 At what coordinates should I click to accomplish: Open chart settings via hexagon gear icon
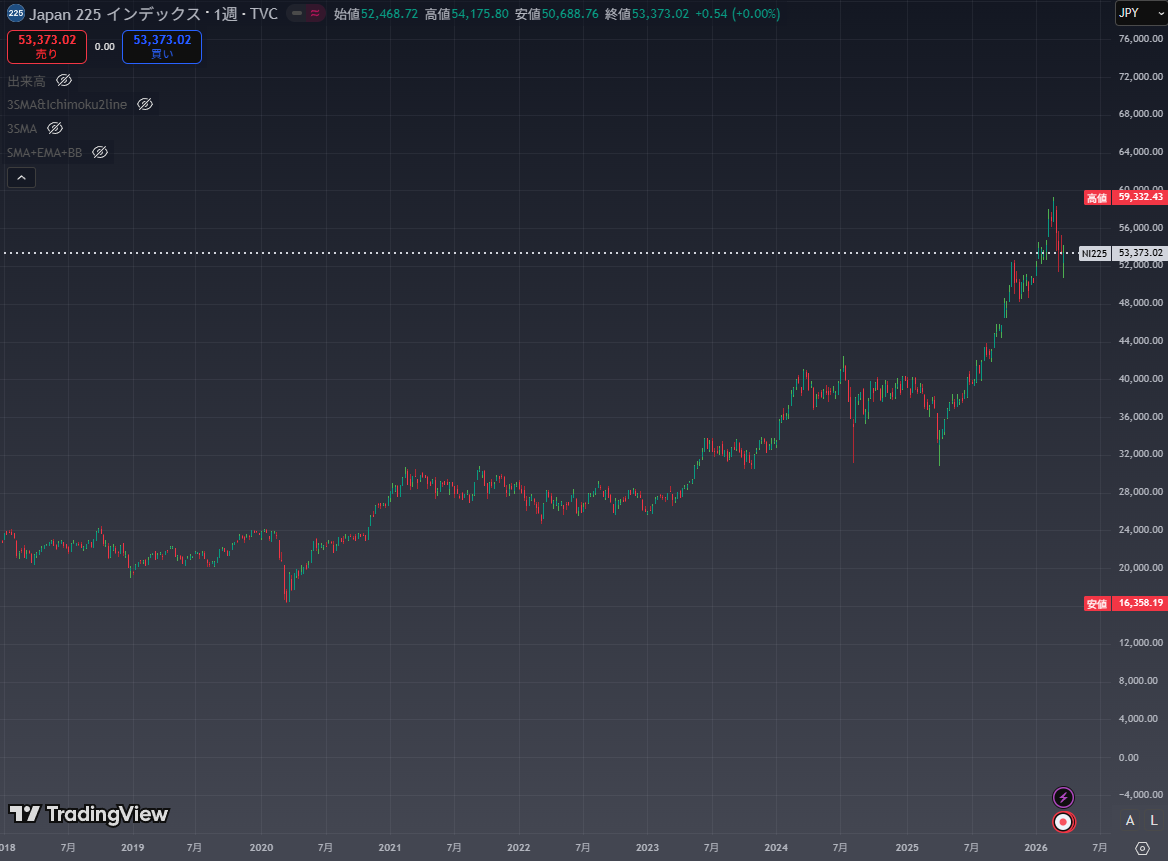click(1143, 848)
